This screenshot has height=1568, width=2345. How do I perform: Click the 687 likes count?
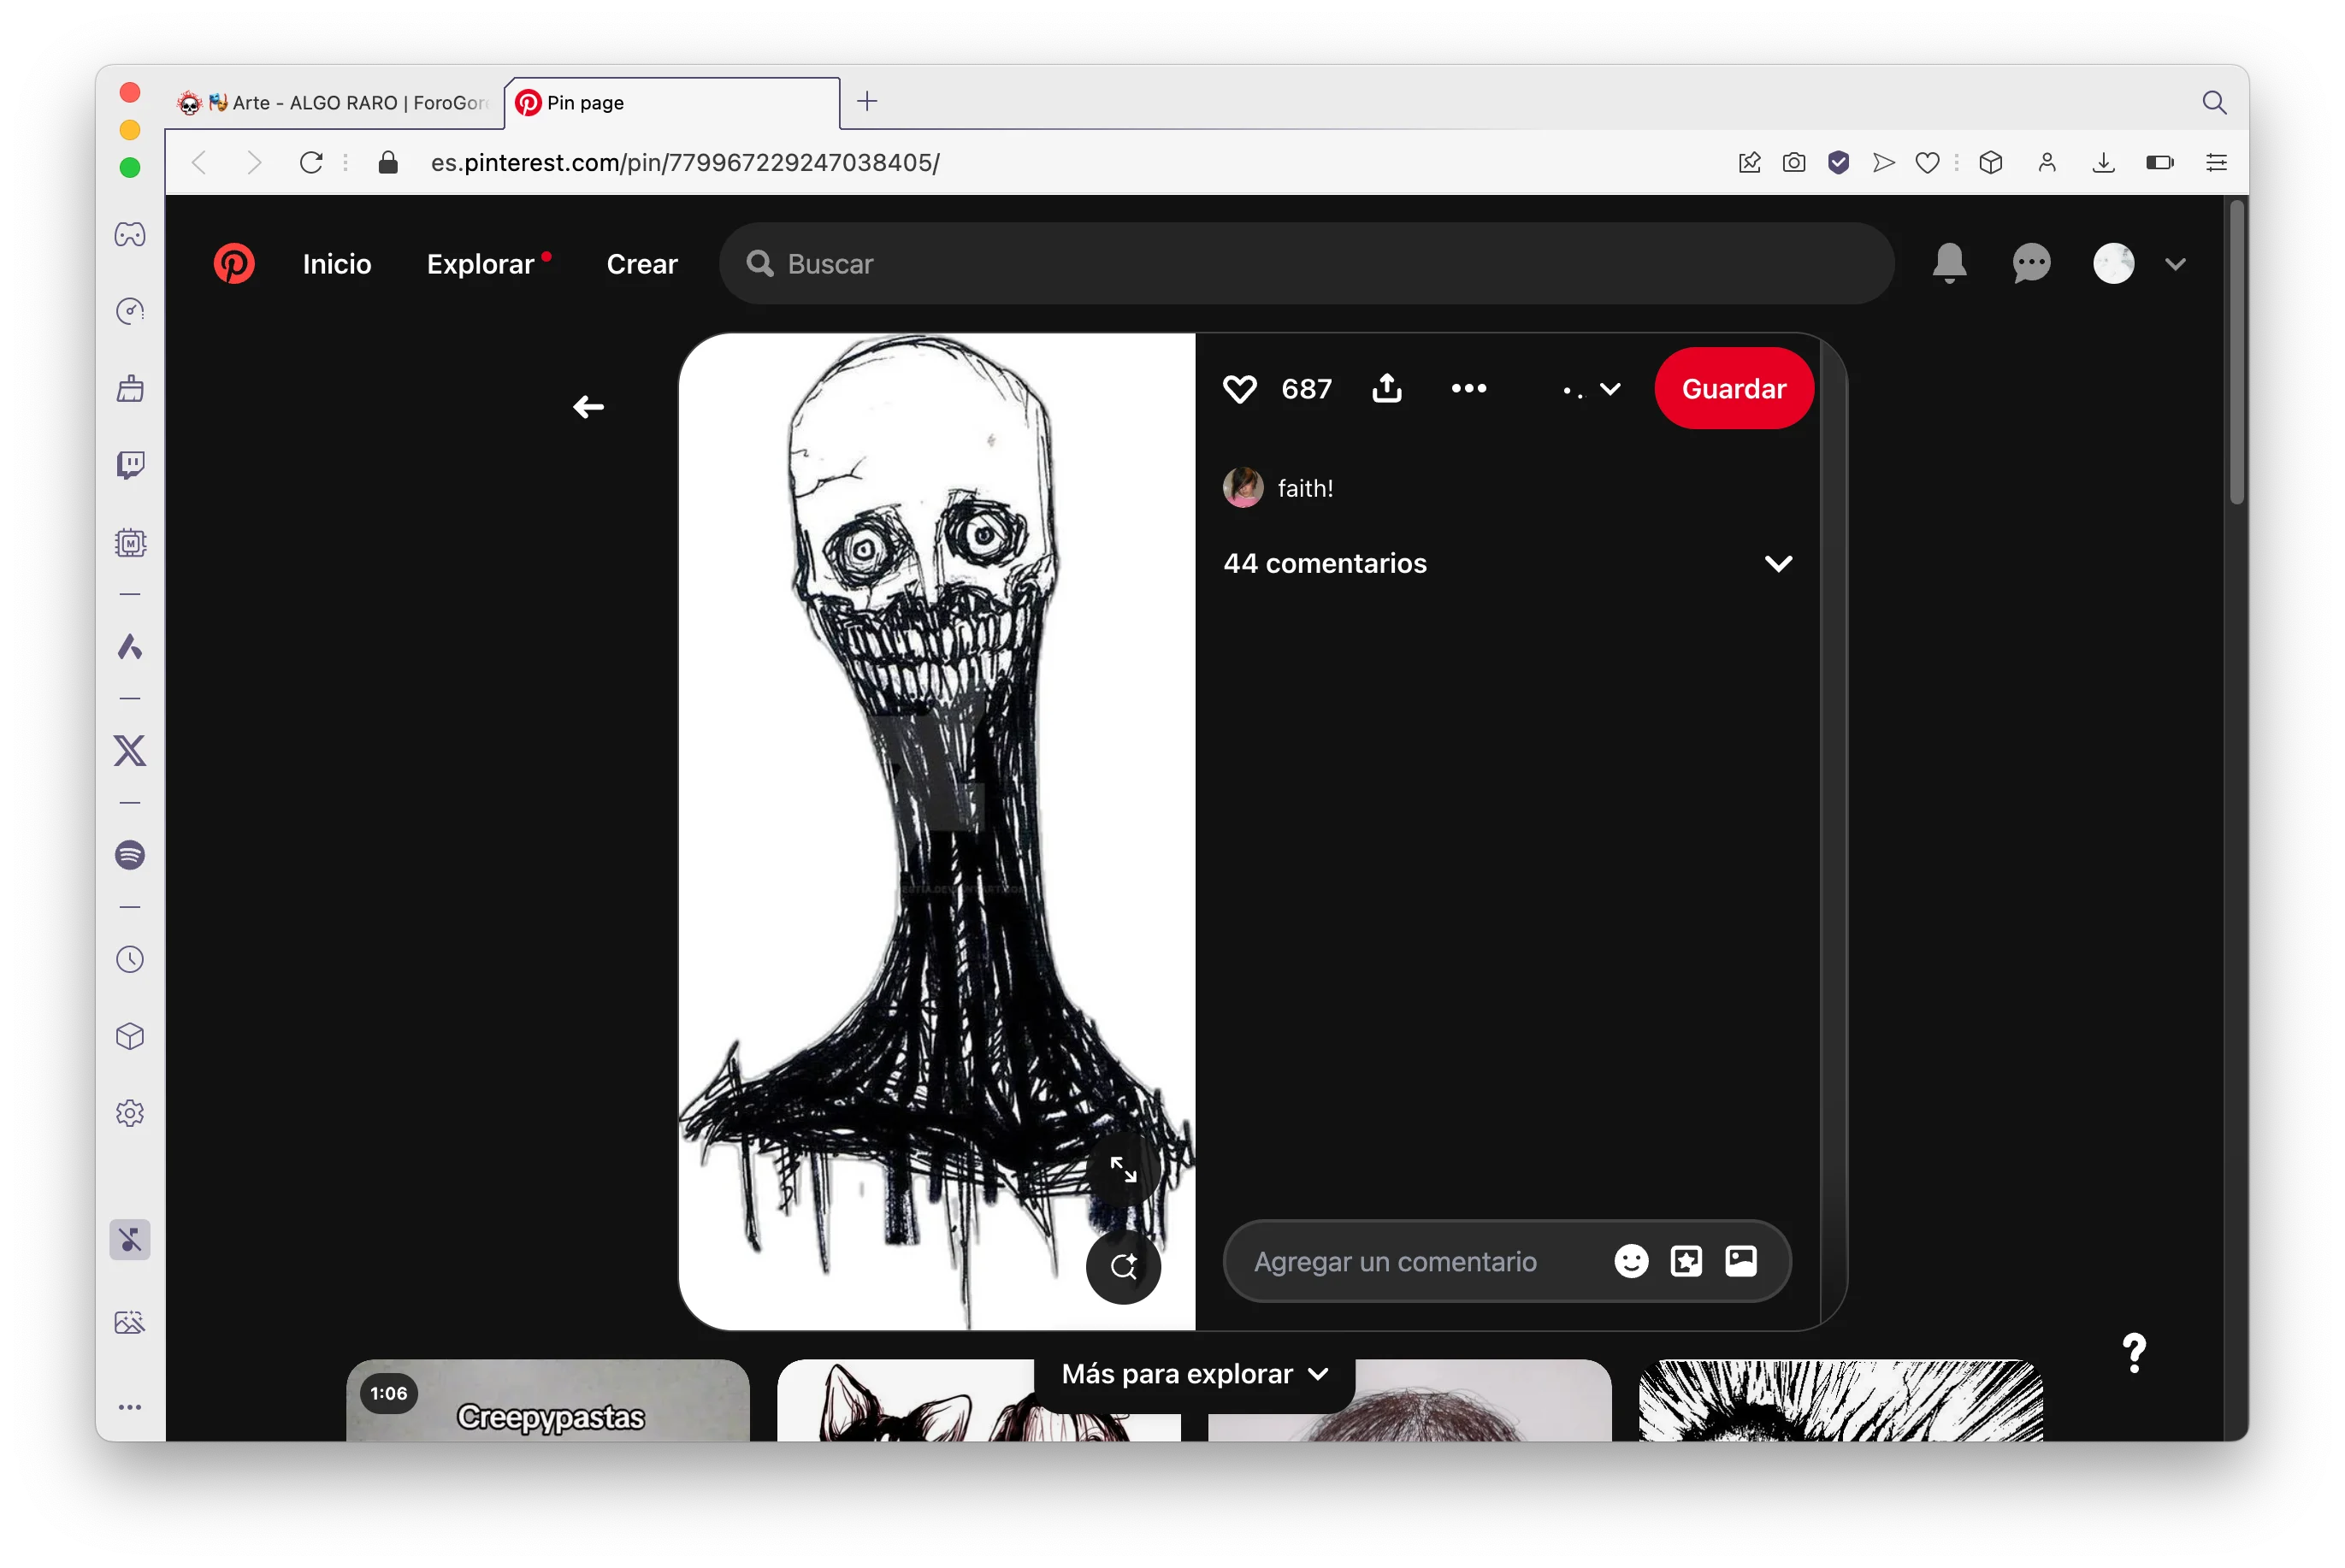(1306, 389)
